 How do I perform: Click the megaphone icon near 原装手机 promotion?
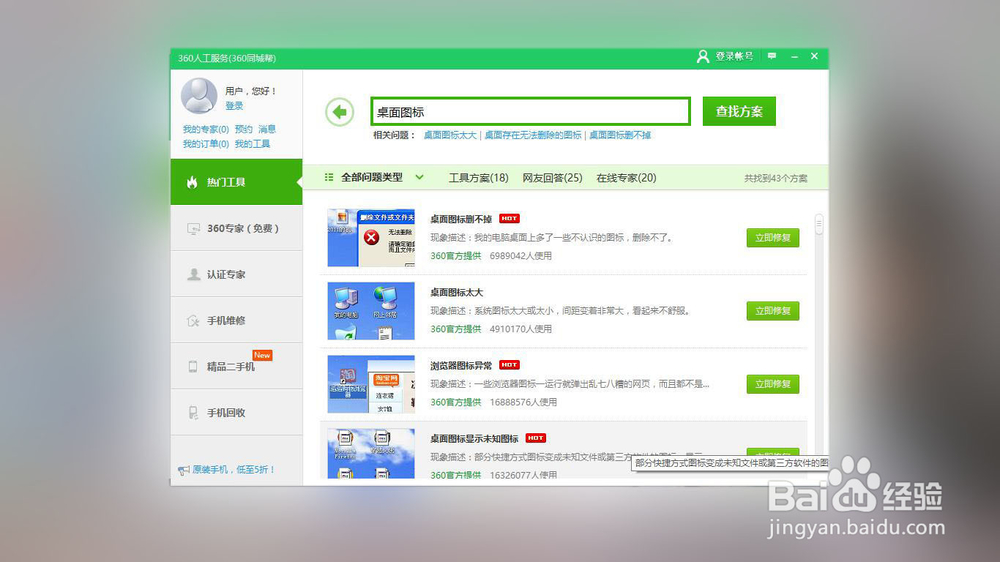[184, 470]
